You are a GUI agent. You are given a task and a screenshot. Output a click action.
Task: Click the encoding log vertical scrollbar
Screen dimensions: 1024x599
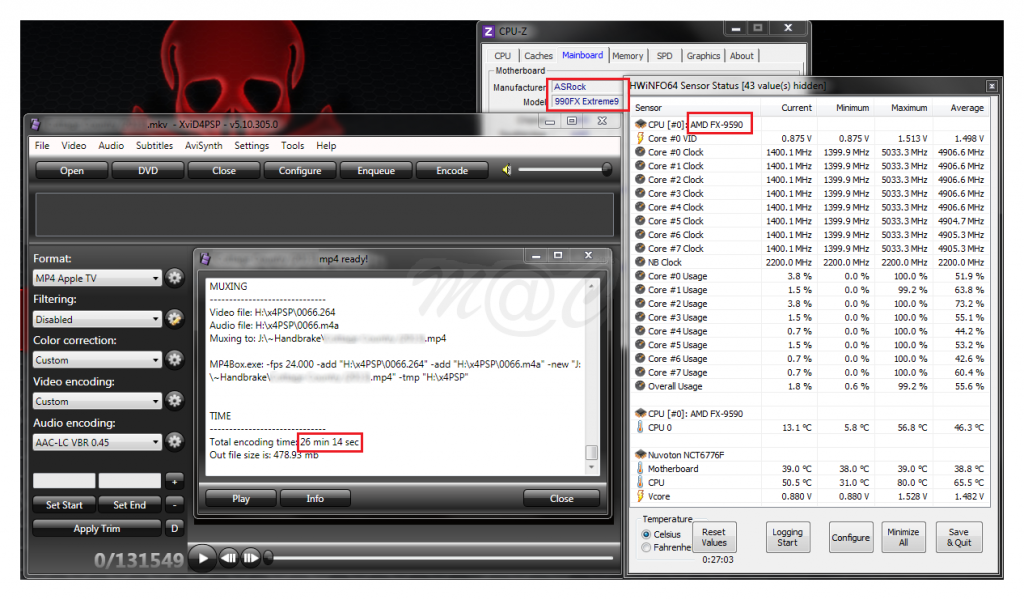tap(591, 377)
